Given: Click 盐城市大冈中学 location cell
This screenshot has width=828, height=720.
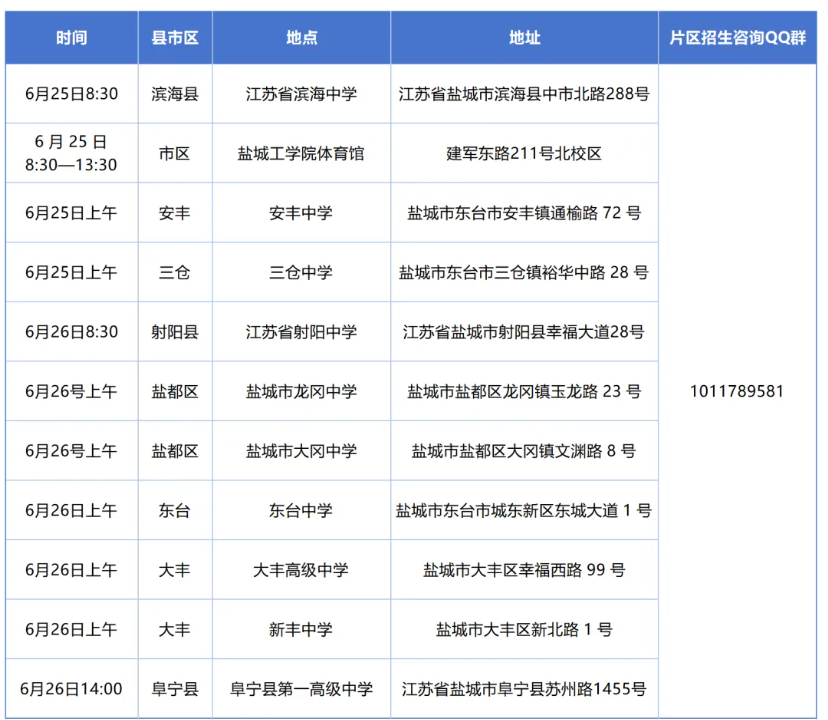Looking at the screenshot, I should point(302,451).
